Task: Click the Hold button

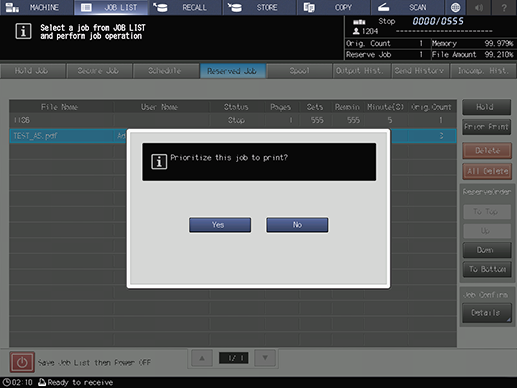Action: pyautogui.click(x=486, y=107)
